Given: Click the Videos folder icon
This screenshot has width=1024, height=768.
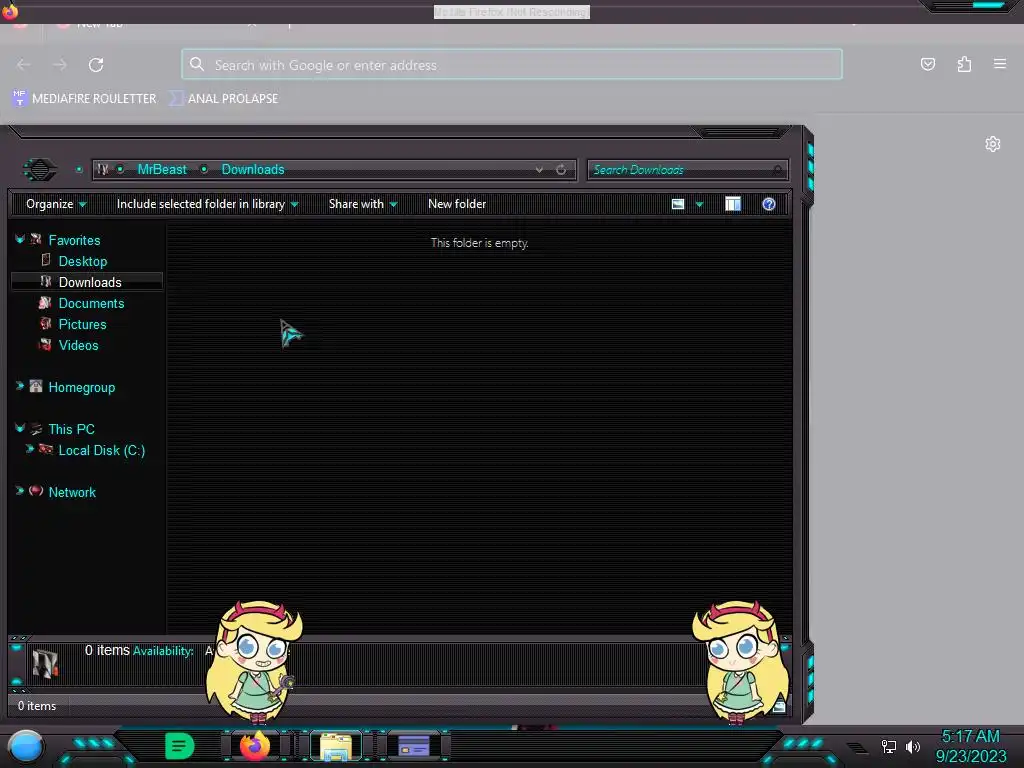Looking at the screenshot, I should click(45, 344).
